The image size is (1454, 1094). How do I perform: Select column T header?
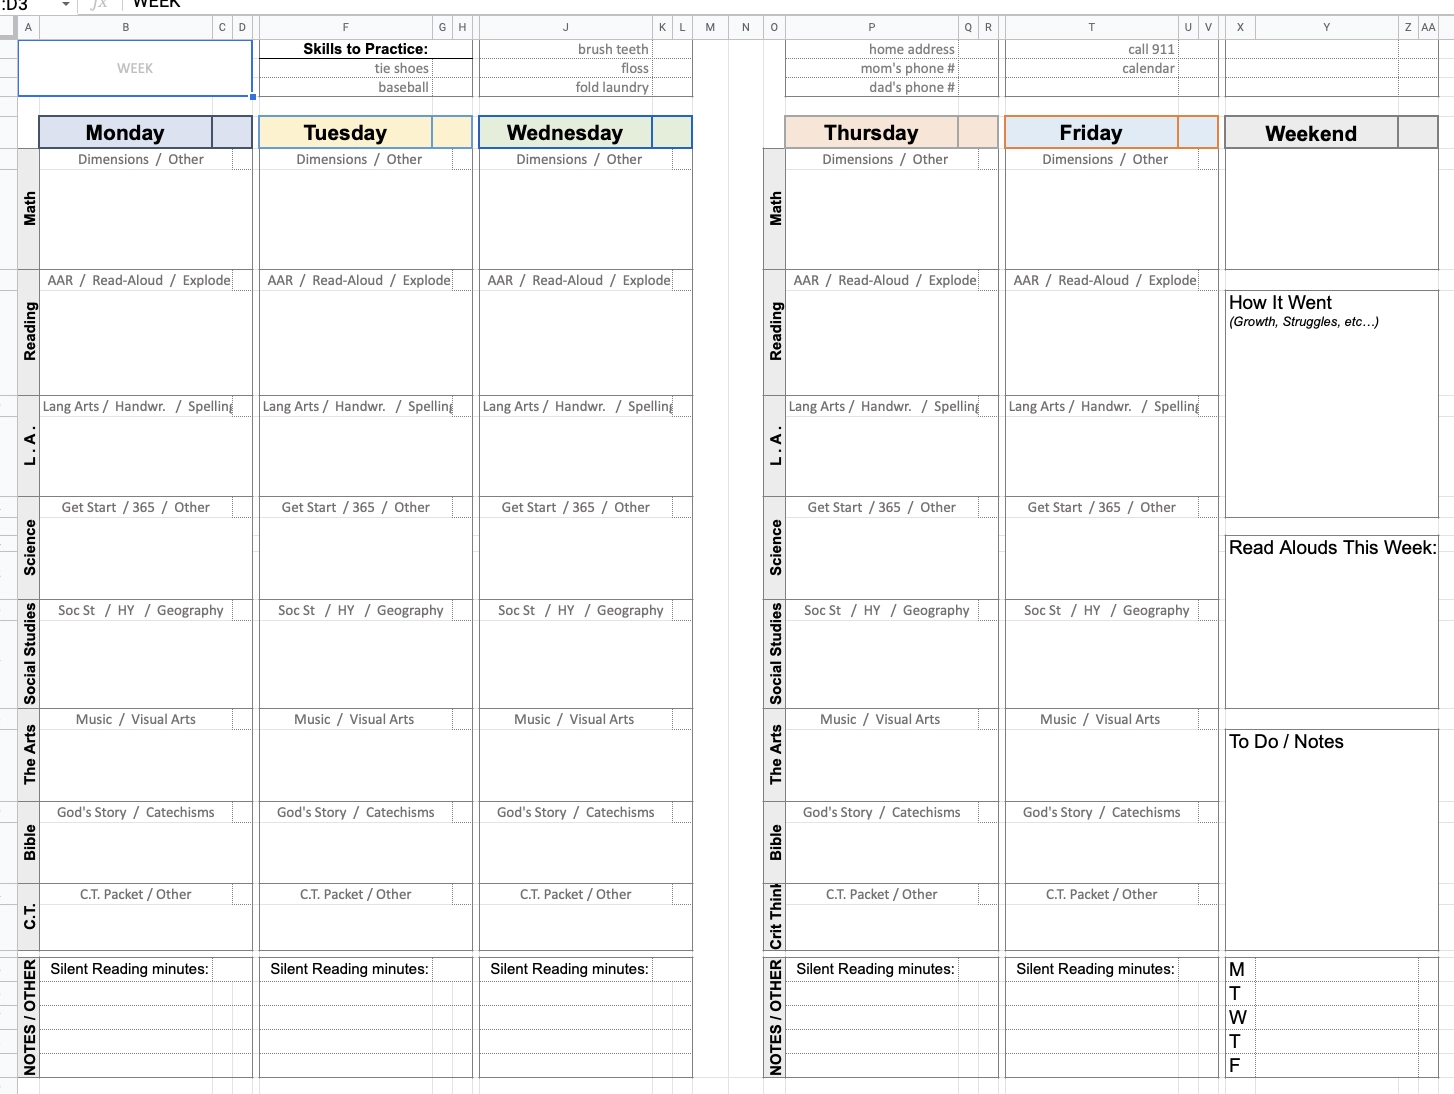(1090, 27)
